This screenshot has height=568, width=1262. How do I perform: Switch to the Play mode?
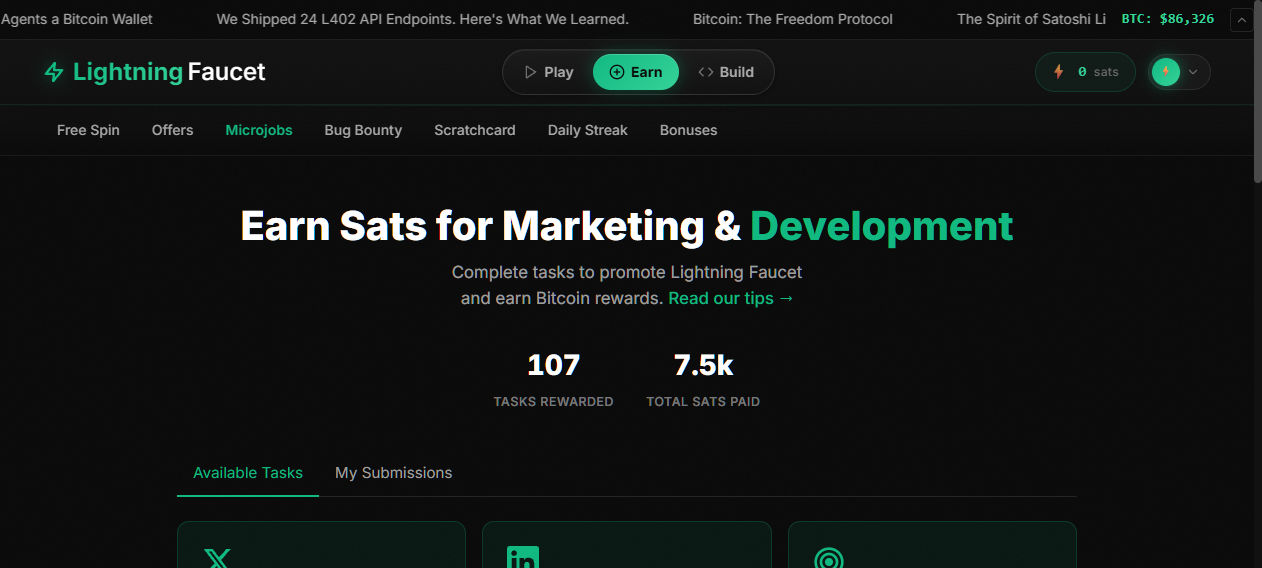tap(549, 72)
